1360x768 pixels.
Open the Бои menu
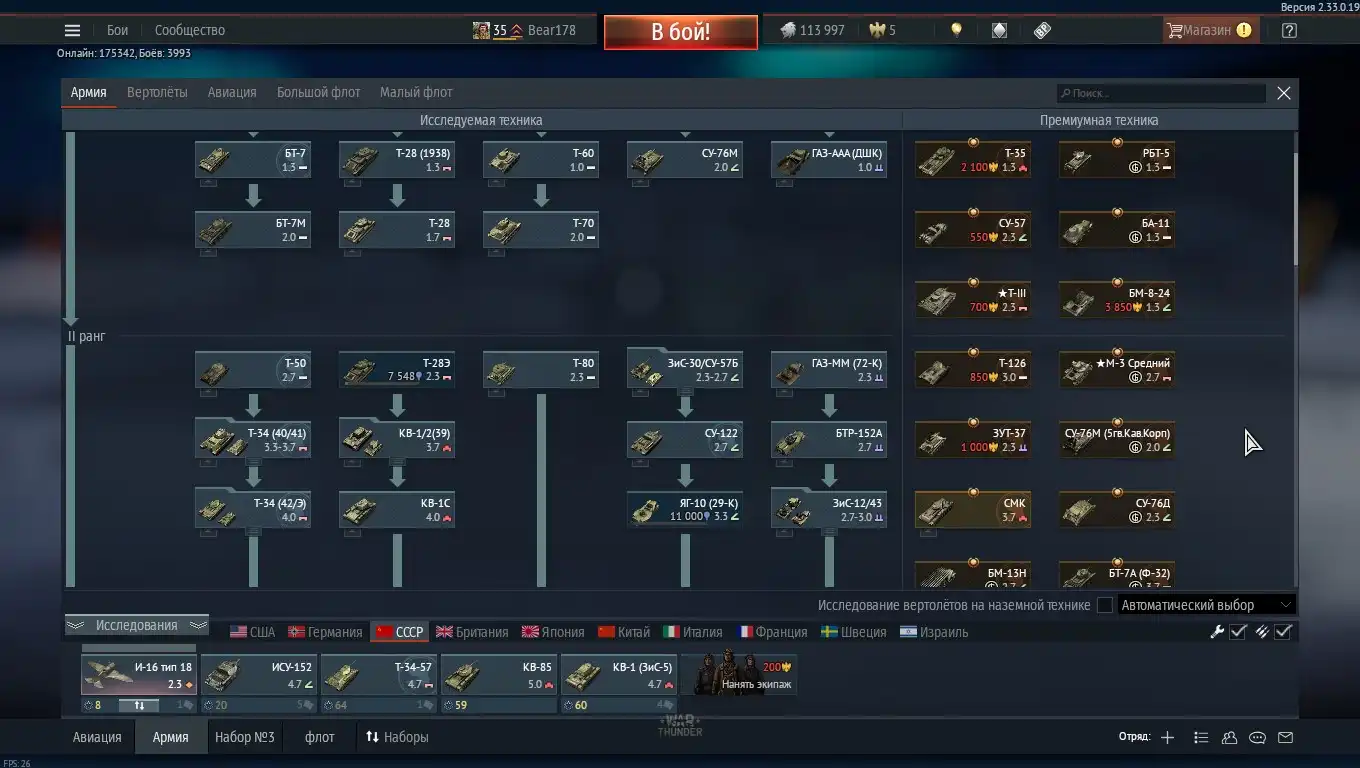[117, 30]
